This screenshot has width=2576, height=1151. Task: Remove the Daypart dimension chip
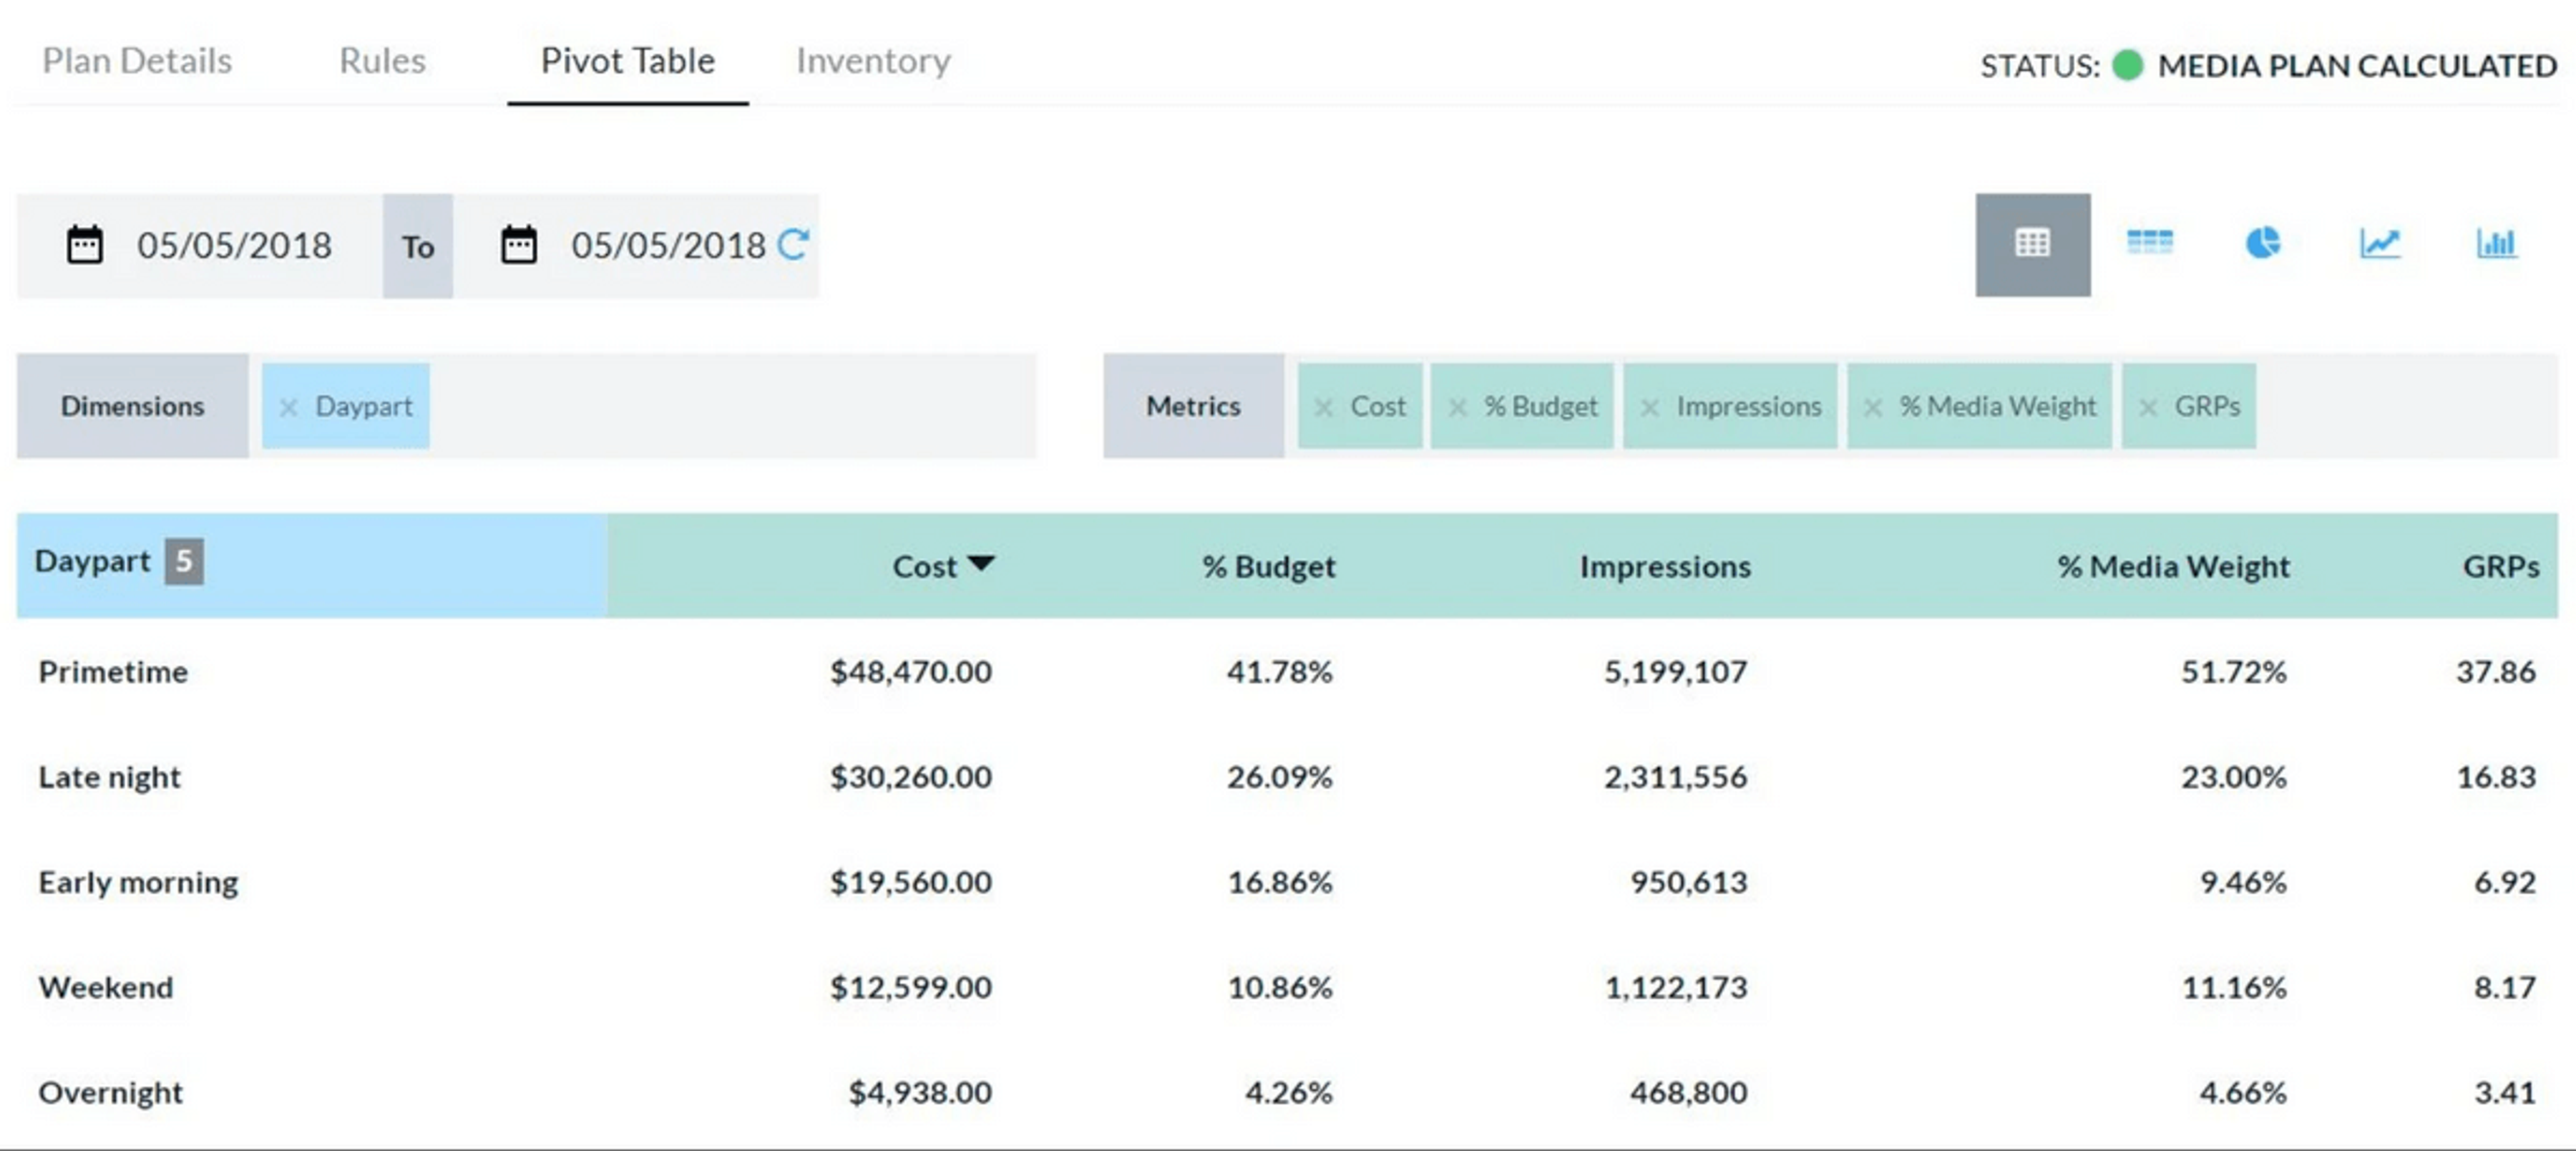(x=288, y=407)
